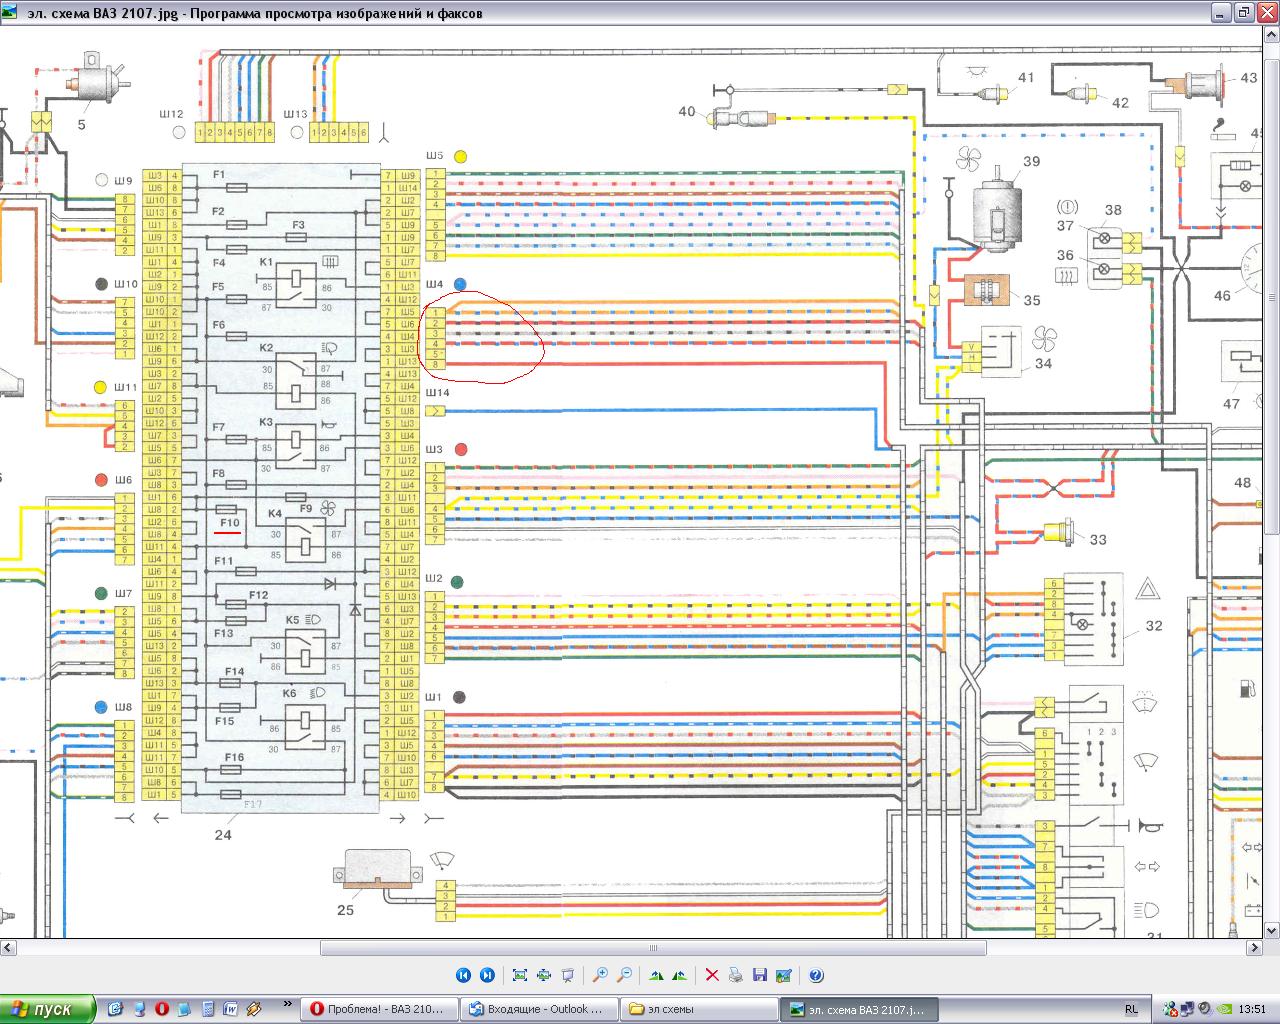
Task: Click the Best Fit view icon
Action: click(520, 975)
